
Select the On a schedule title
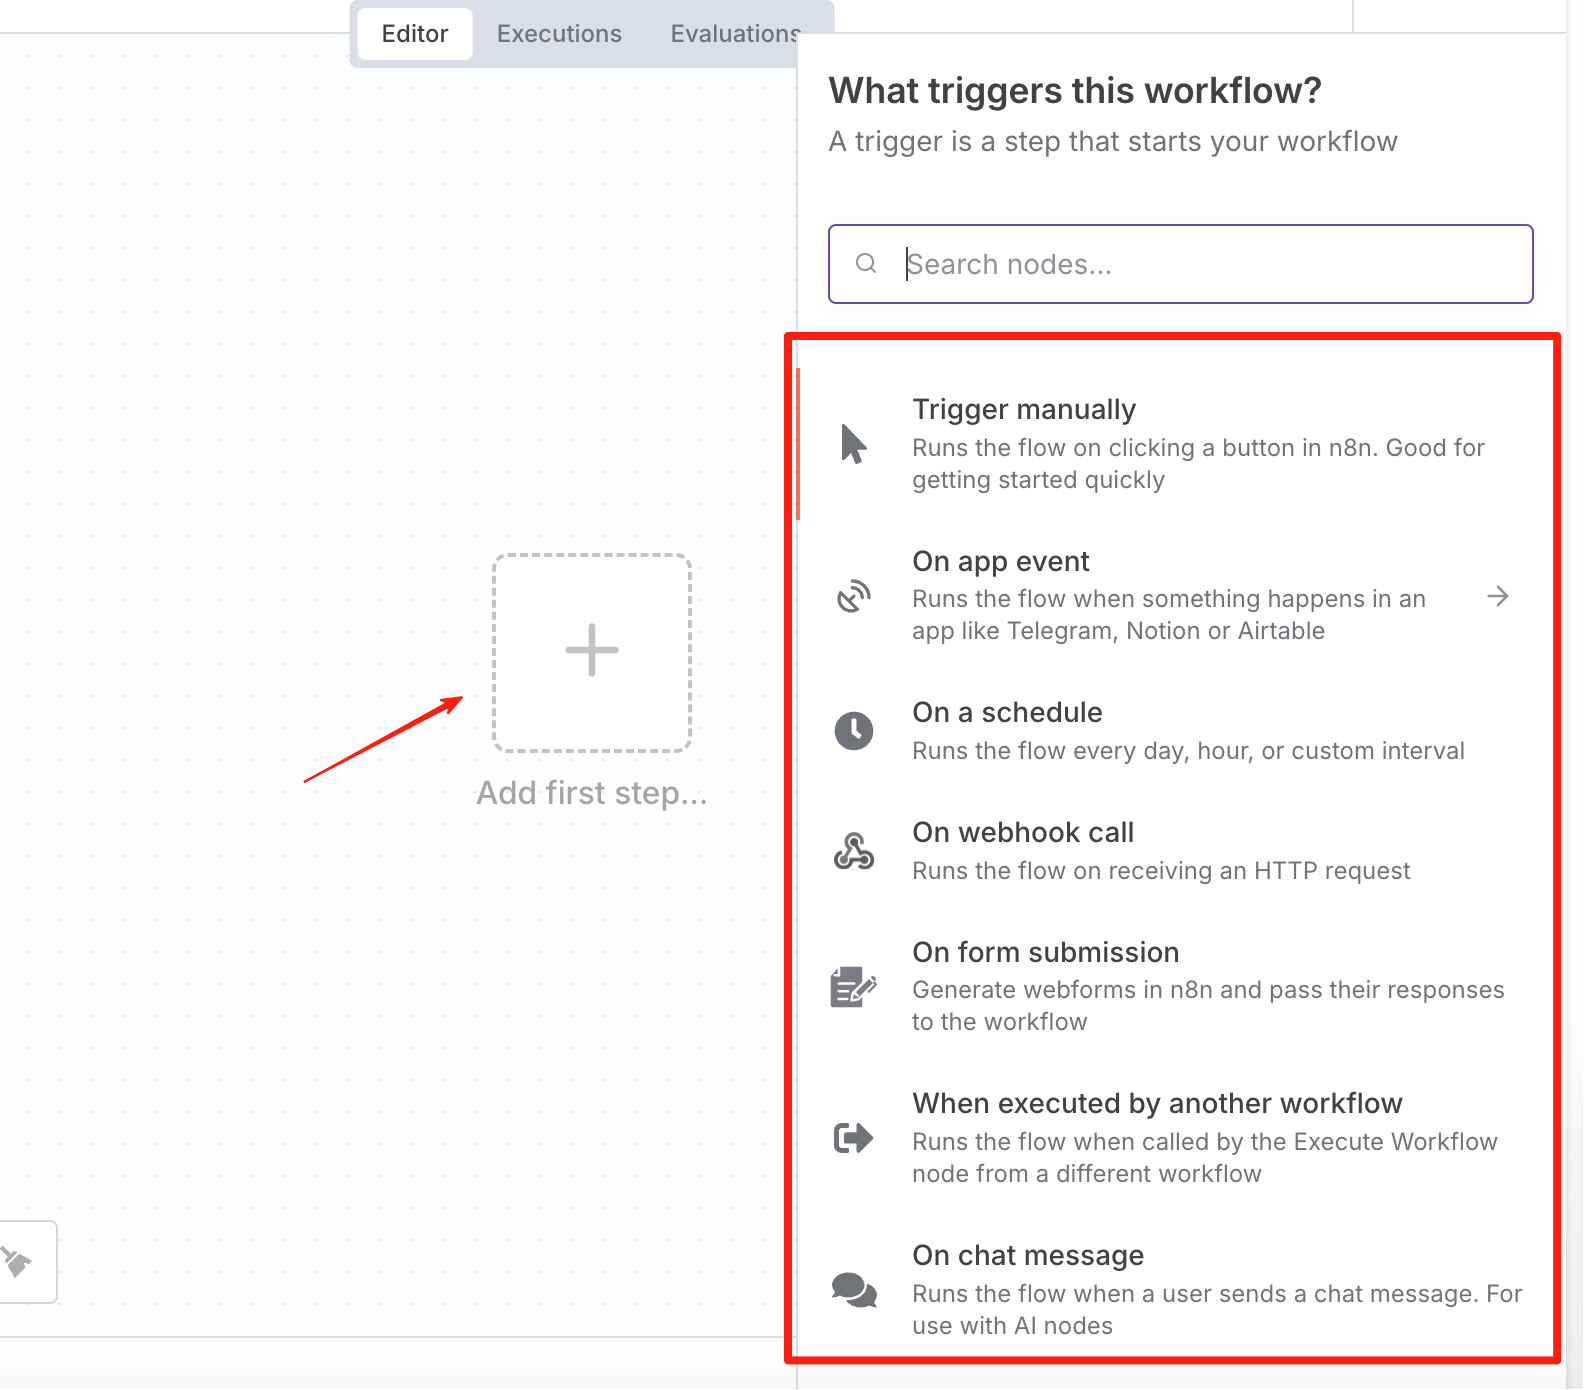click(x=1007, y=712)
